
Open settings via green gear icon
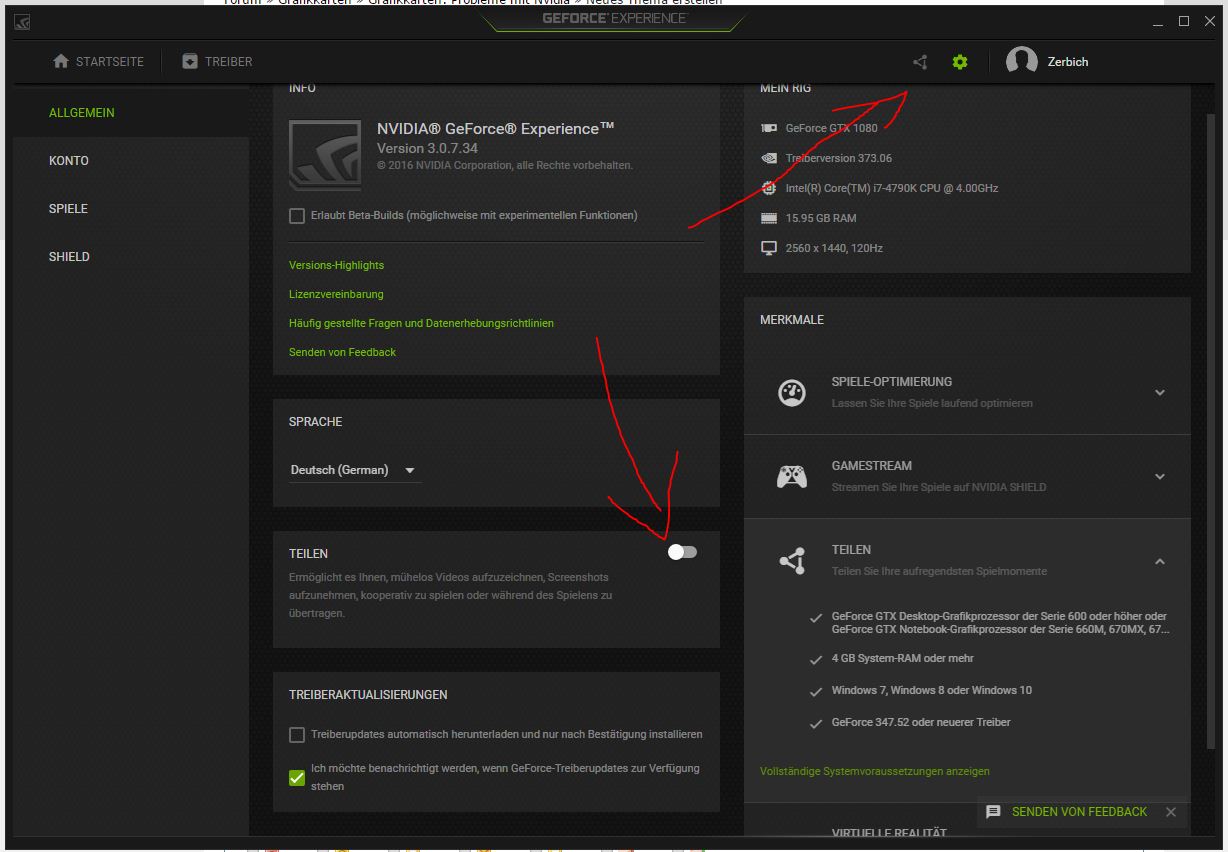[x=960, y=62]
